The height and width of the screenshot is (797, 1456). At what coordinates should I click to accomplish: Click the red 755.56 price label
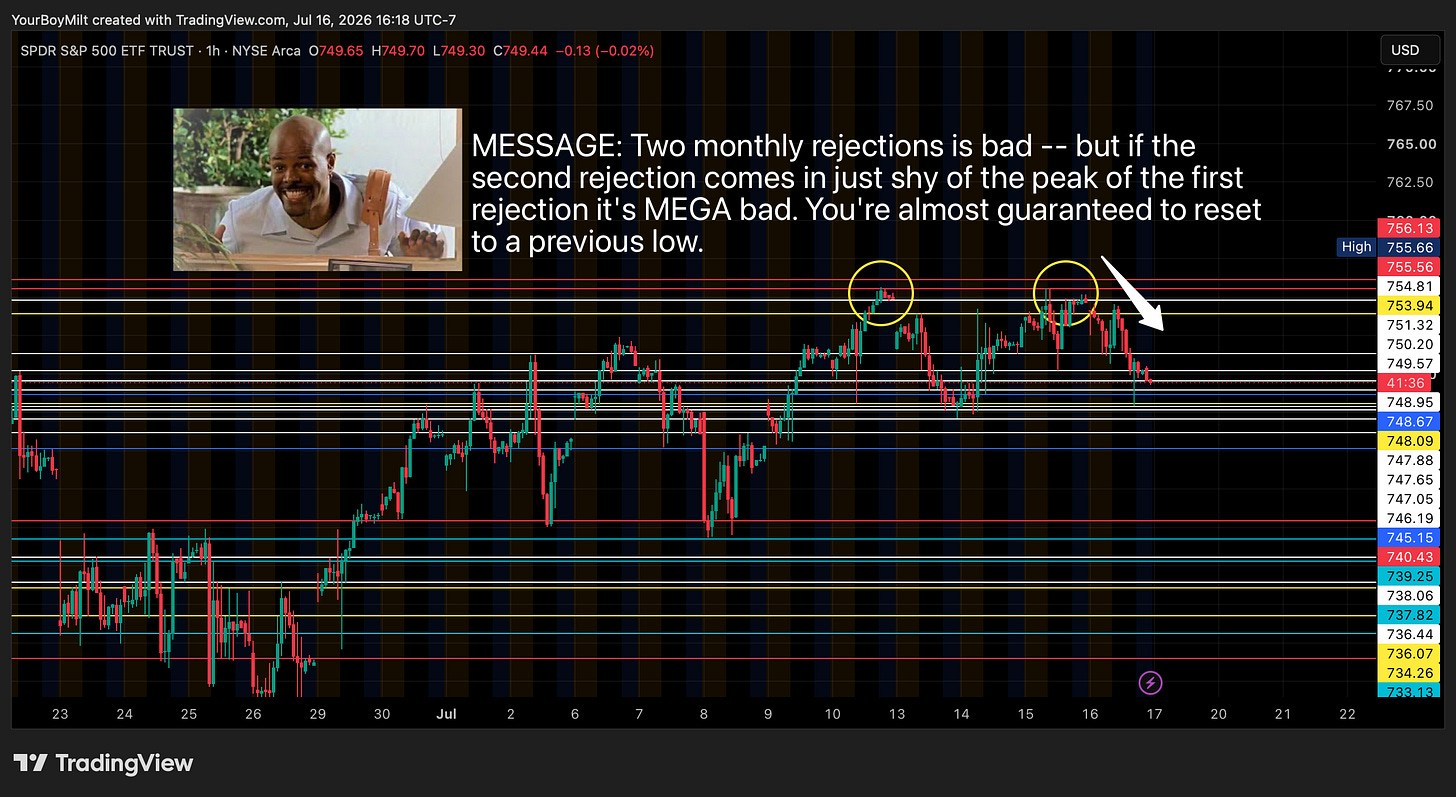(1410, 267)
